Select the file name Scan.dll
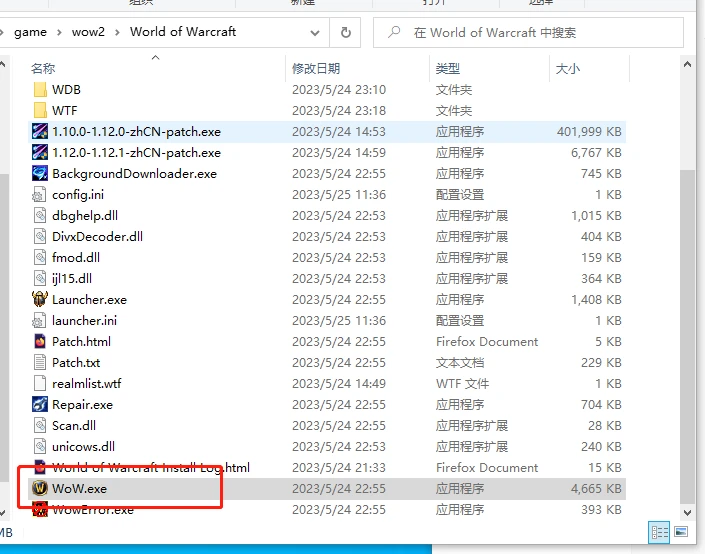Viewport: 705px width, 554px height. (x=74, y=425)
